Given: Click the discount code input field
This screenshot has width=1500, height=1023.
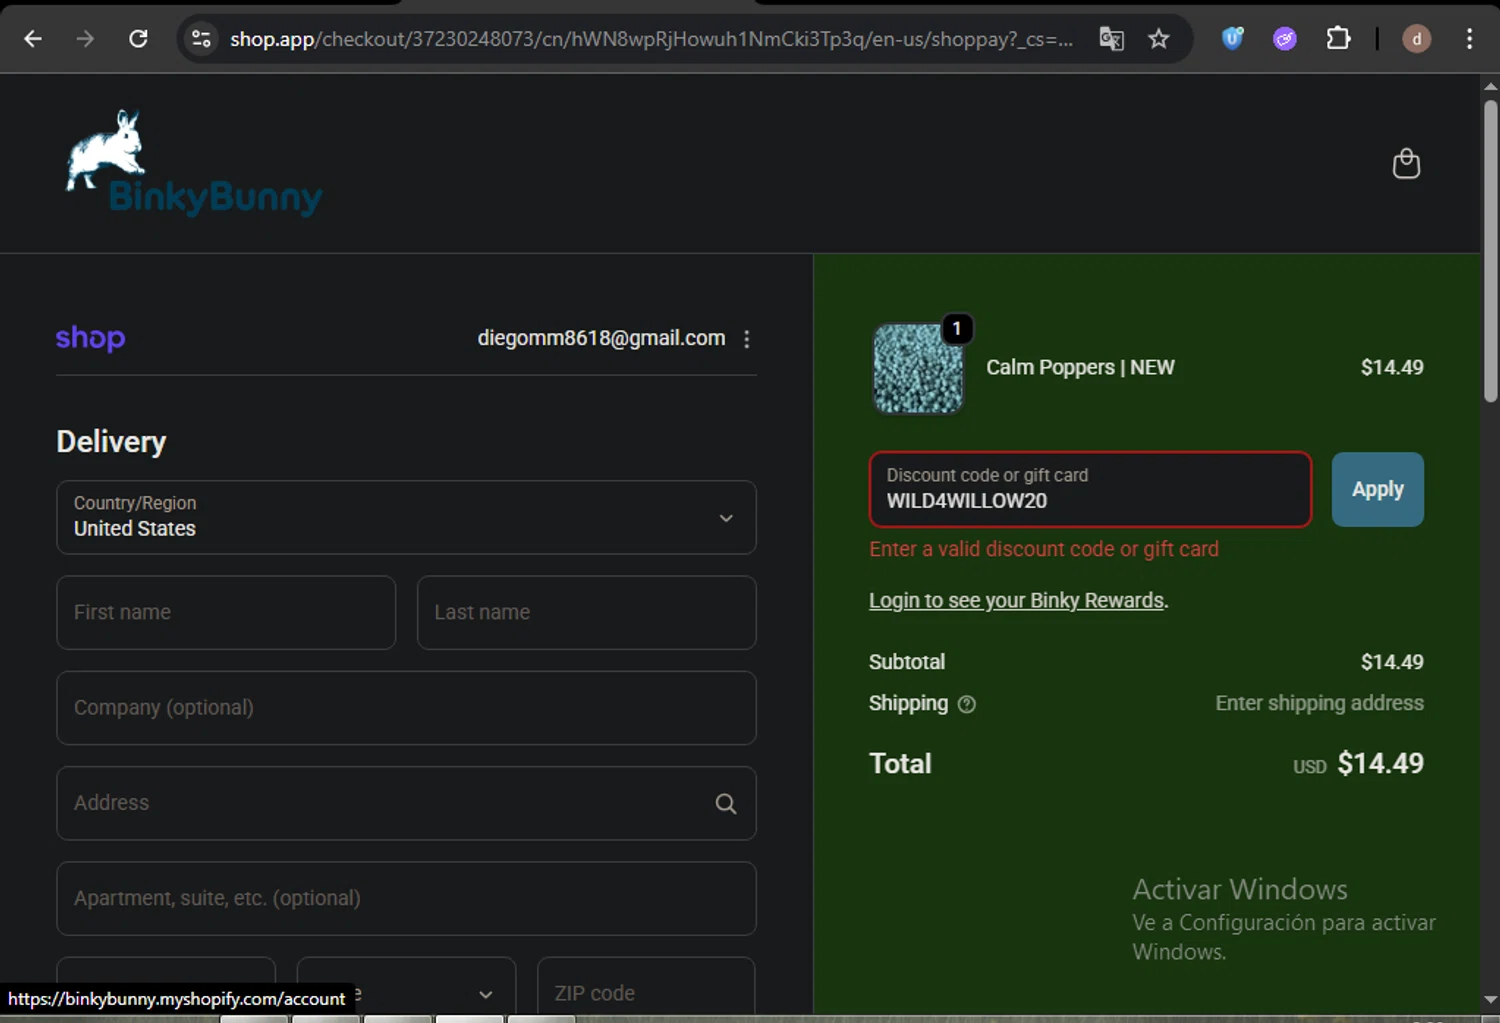Looking at the screenshot, I should (x=1090, y=489).
